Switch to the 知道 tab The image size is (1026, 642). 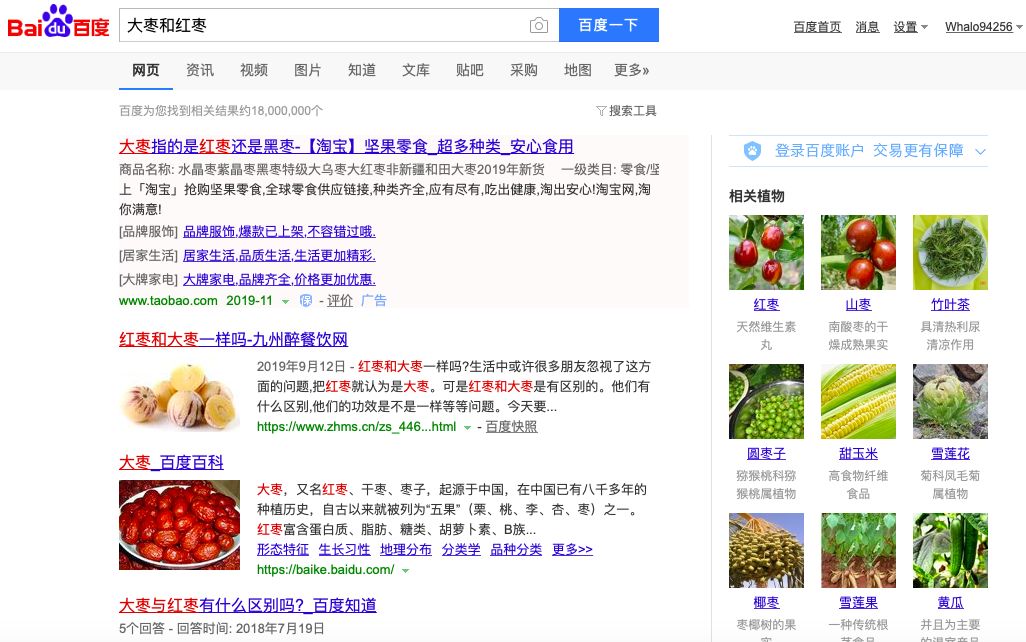(x=362, y=70)
